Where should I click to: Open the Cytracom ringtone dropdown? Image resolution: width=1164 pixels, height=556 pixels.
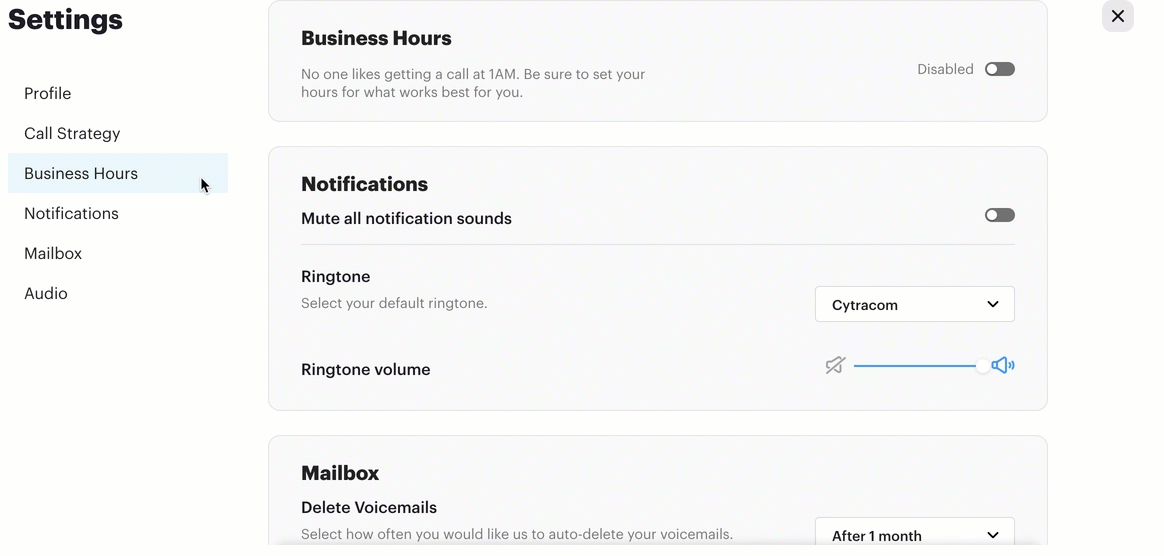[915, 304]
